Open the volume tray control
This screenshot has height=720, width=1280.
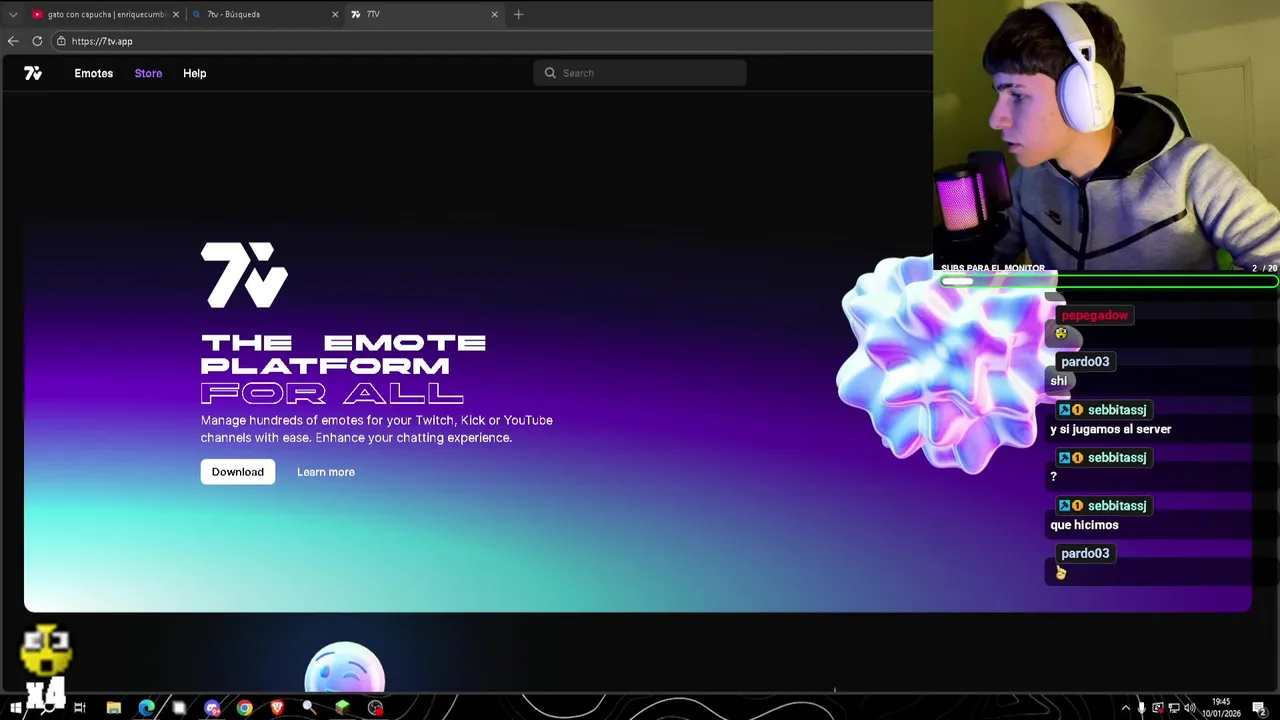1190,708
